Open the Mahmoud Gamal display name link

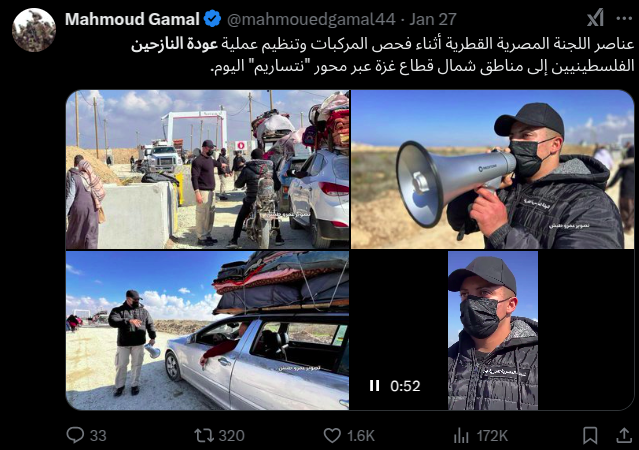coord(132,19)
